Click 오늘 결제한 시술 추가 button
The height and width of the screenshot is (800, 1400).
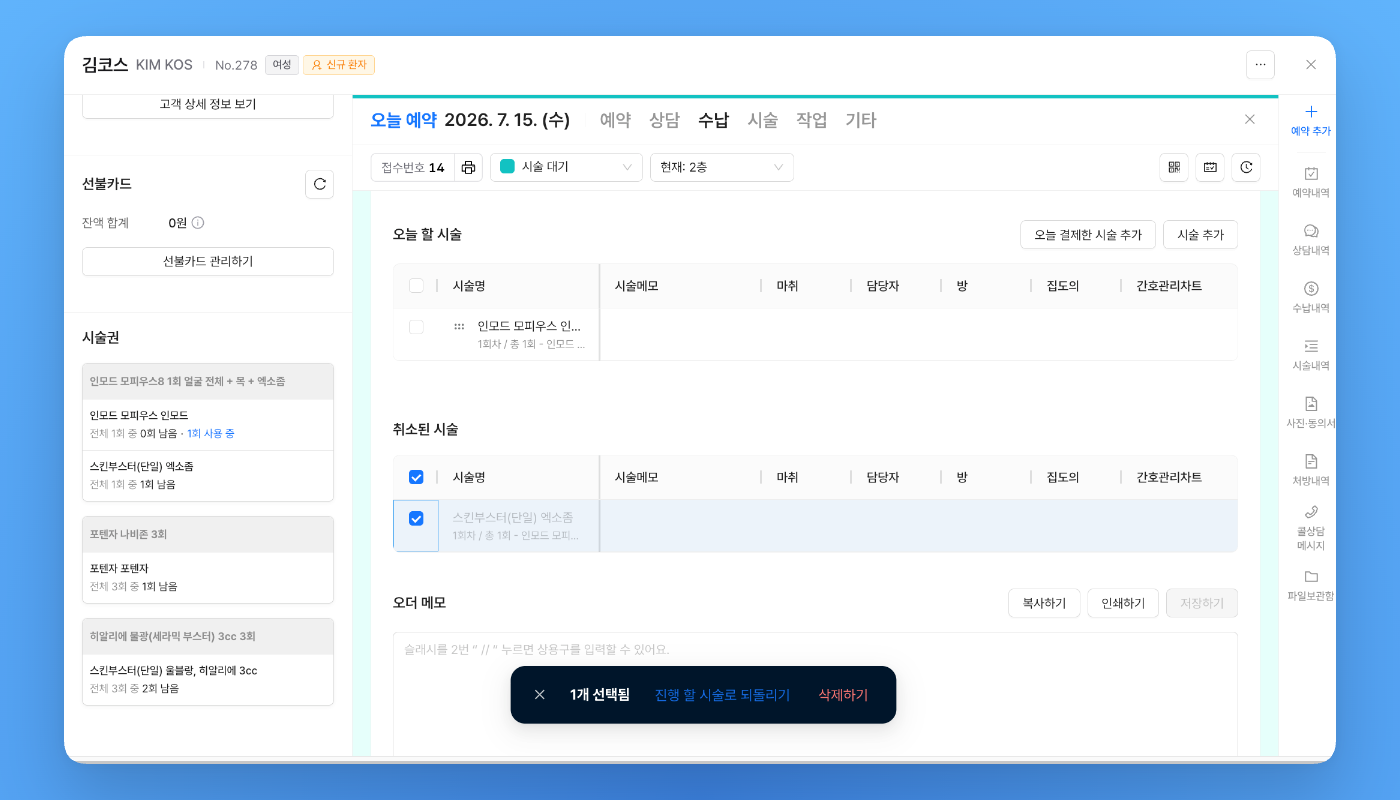(1088, 234)
